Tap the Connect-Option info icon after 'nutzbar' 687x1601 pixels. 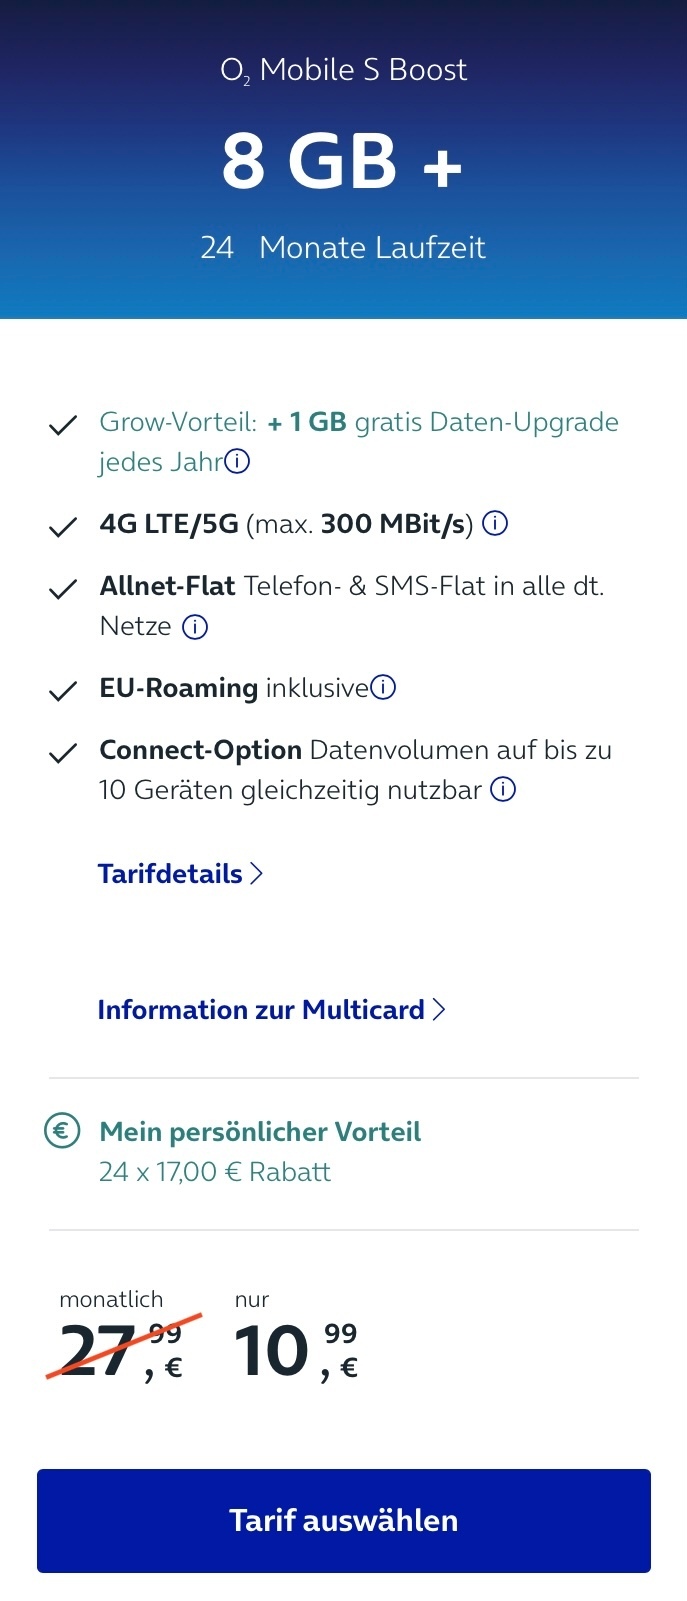click(x=503, y=790)
